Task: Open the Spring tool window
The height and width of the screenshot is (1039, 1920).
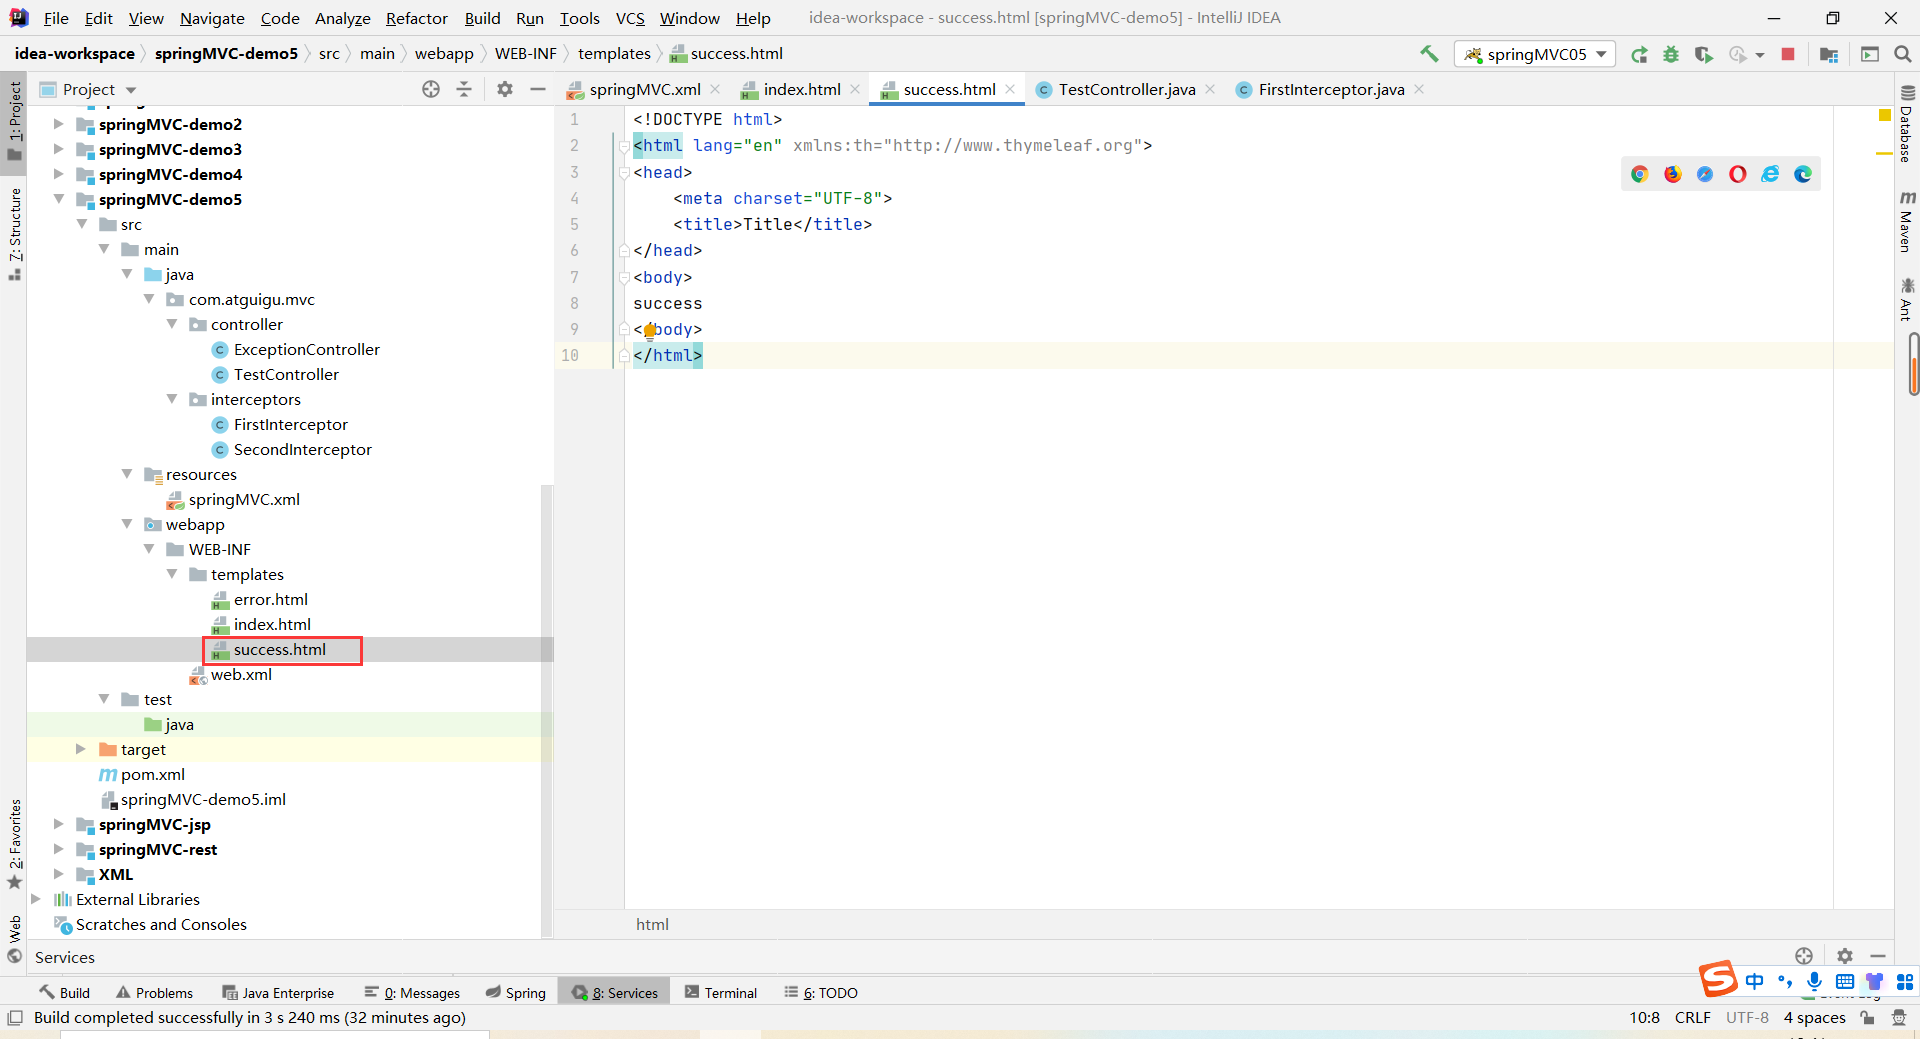Action: (516, 992)
